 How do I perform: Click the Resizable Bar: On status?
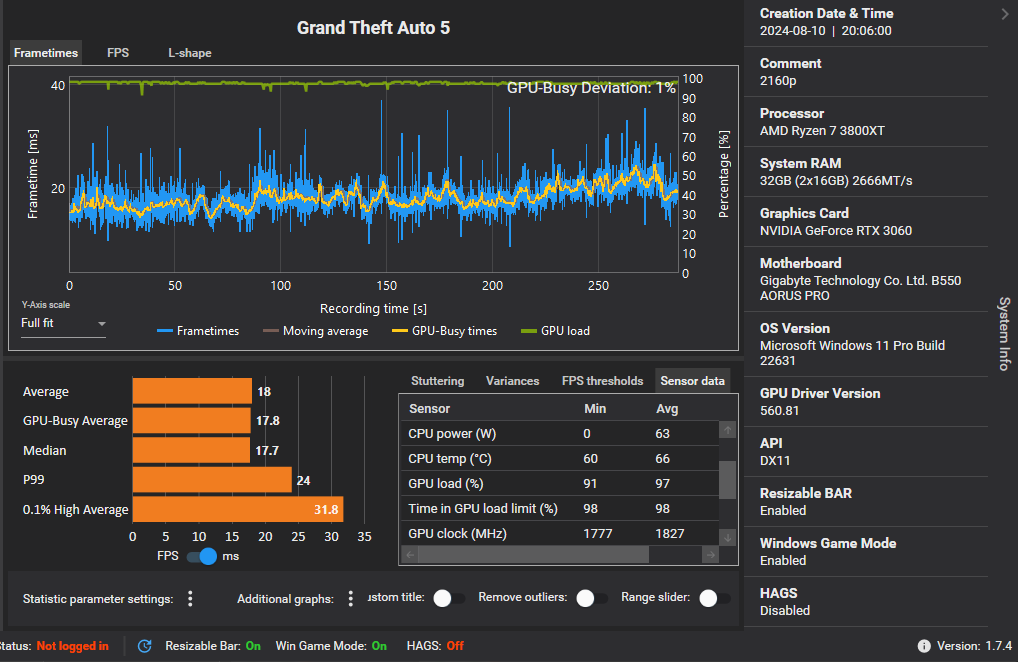tap(213, 646)
